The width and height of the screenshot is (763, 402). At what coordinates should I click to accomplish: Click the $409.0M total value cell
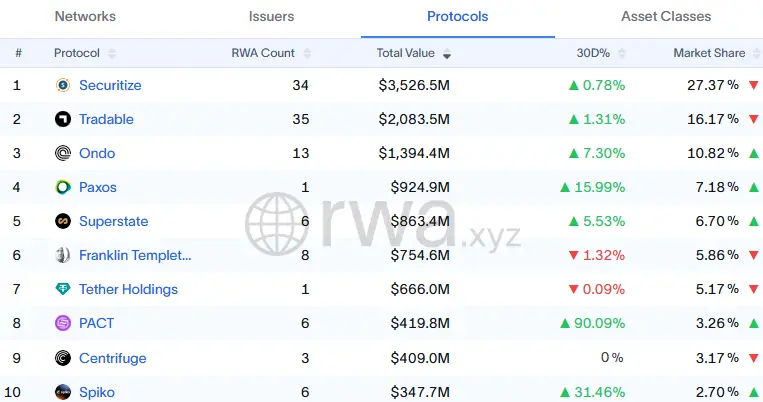coord(420,358)
